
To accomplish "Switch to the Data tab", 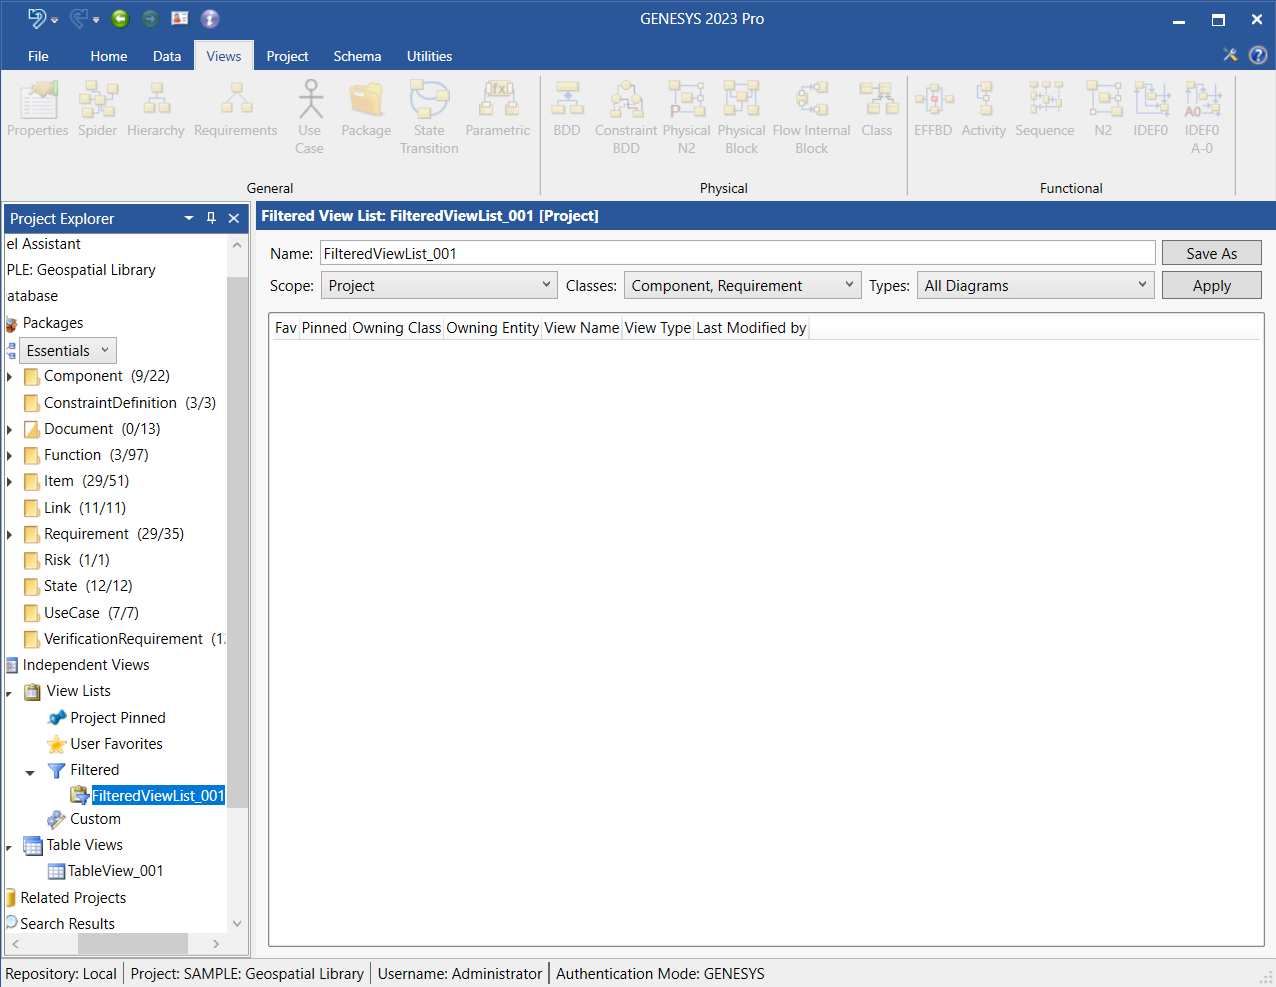I will (x=167, y=56).
